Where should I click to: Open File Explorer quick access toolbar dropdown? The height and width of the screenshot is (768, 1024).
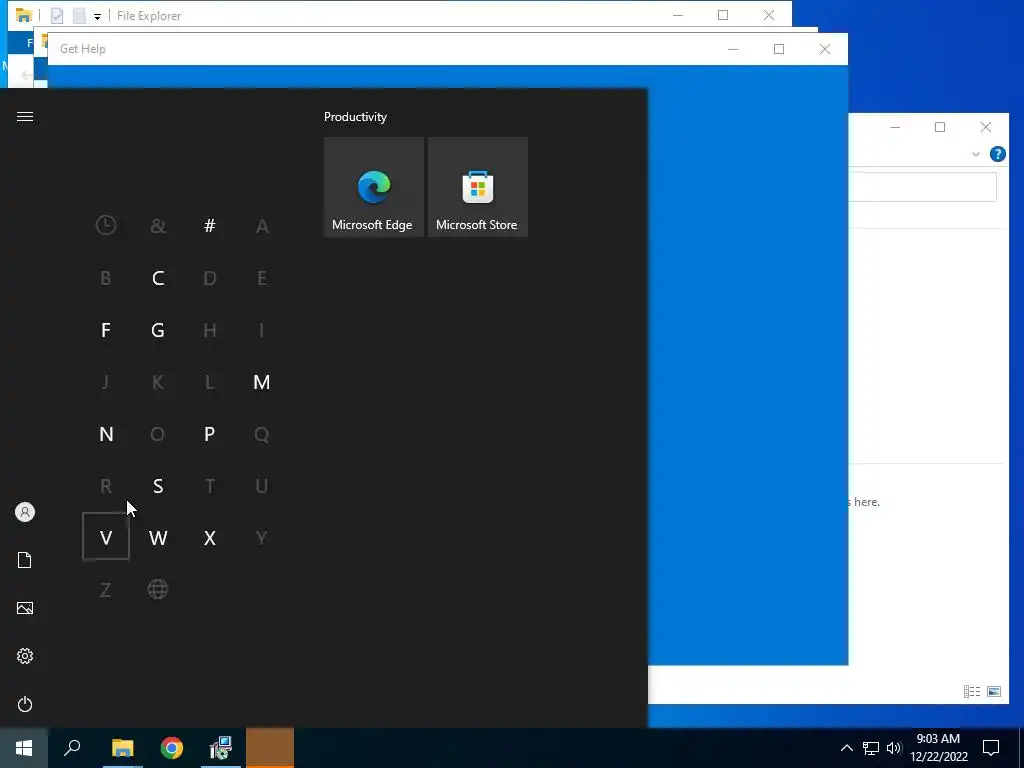pyautogui.click(x=97, y=16)
